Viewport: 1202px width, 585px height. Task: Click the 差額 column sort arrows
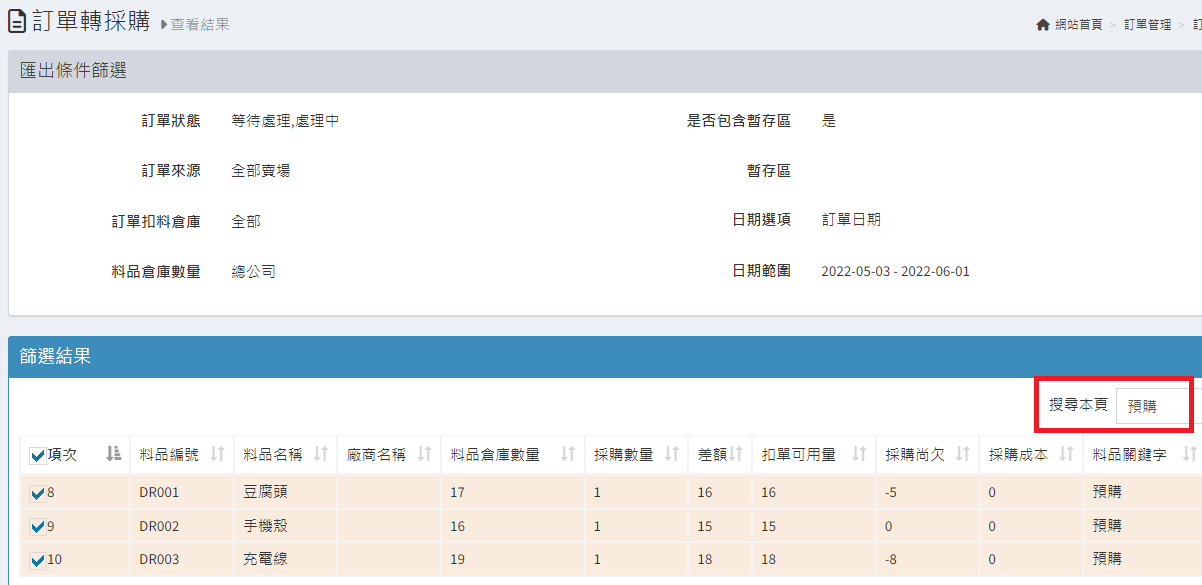tap(735, 454)
